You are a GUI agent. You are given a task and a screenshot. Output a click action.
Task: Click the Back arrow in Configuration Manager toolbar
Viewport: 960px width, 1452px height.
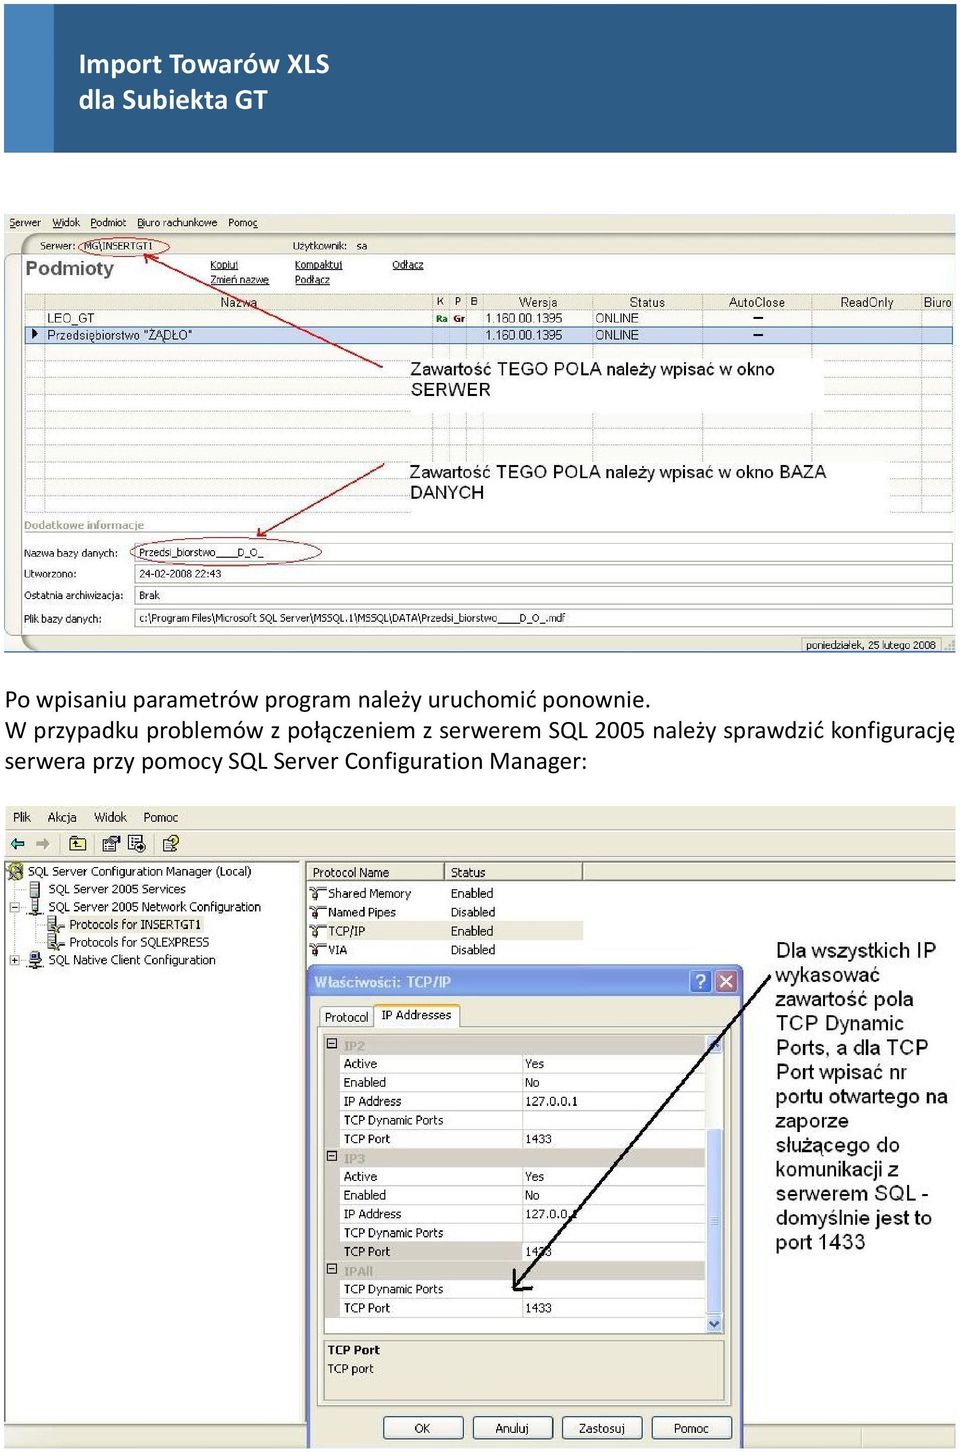click(x=18, y=844)
